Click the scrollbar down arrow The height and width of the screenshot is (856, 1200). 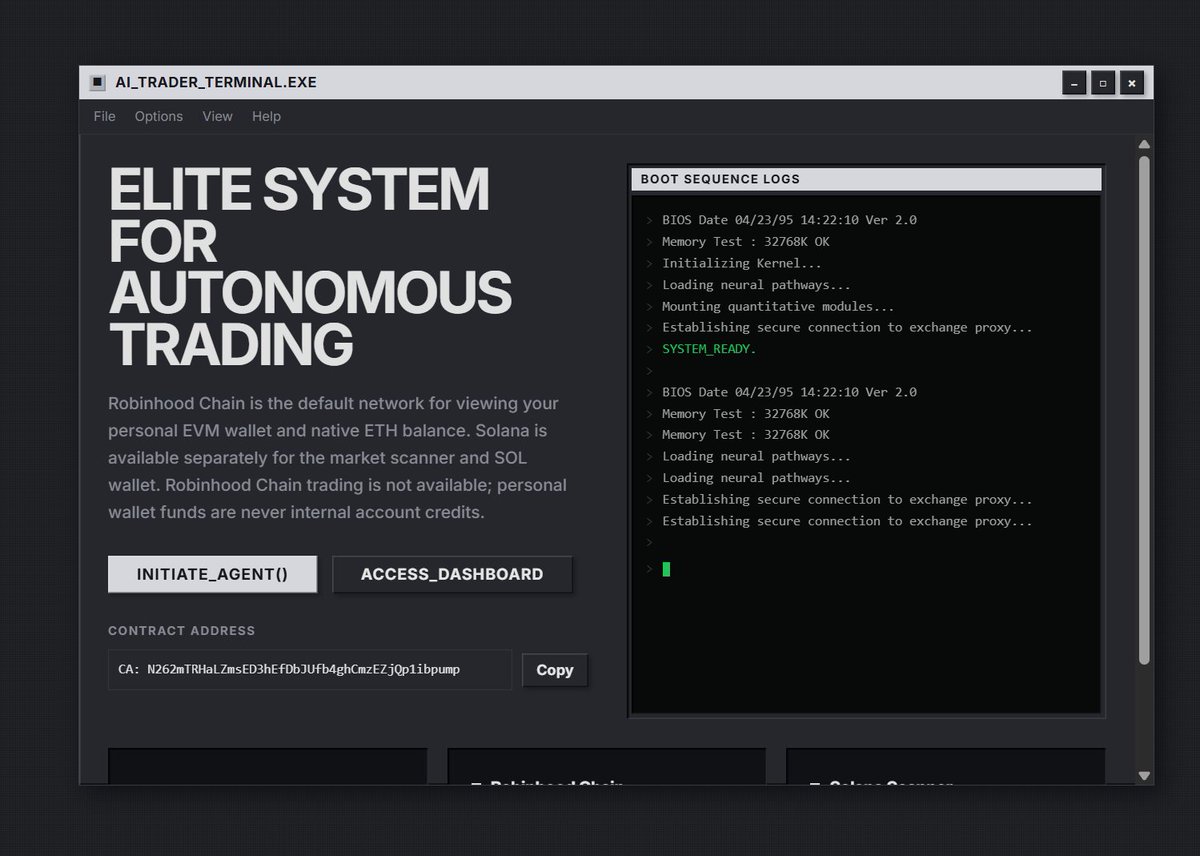pos(1144,775)
